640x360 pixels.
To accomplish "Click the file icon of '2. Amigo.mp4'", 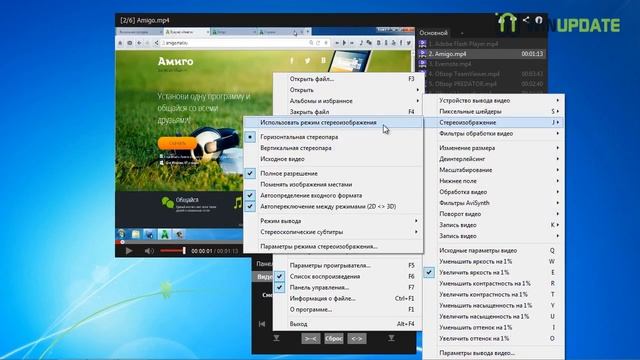I will click(422, 53).
